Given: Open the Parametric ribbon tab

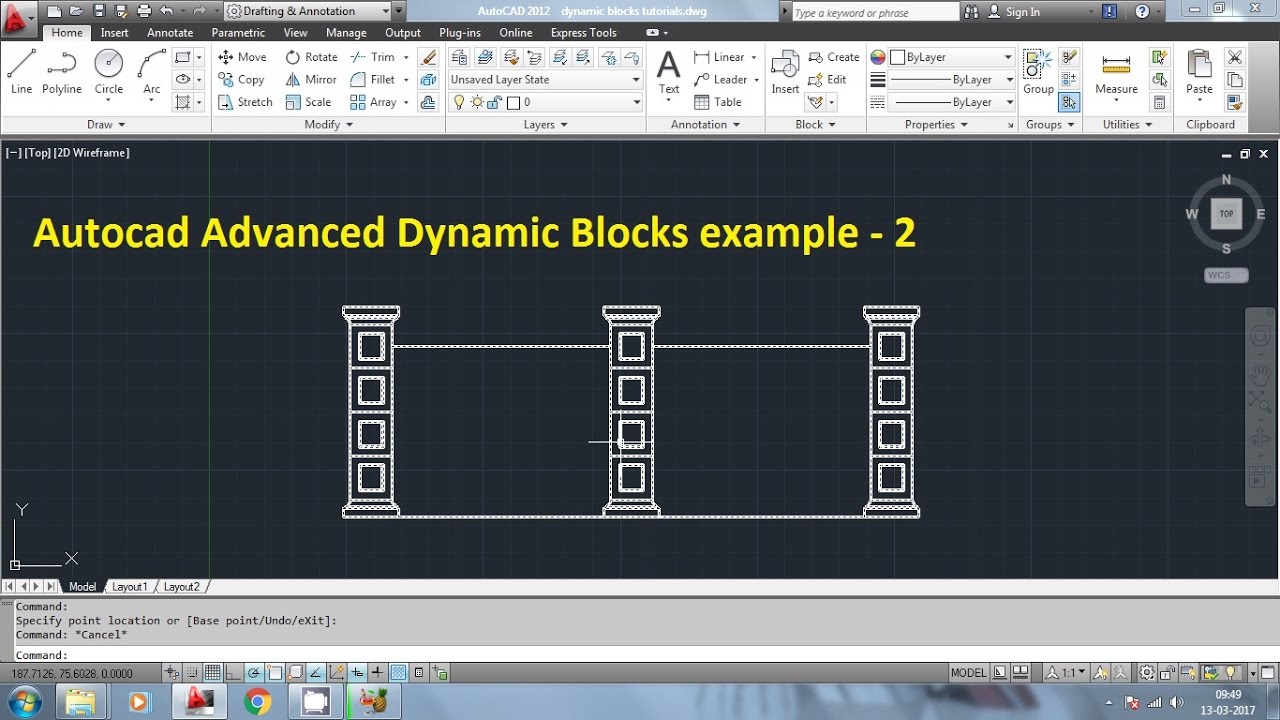Looking at the screenshot, I should [238, 33].
